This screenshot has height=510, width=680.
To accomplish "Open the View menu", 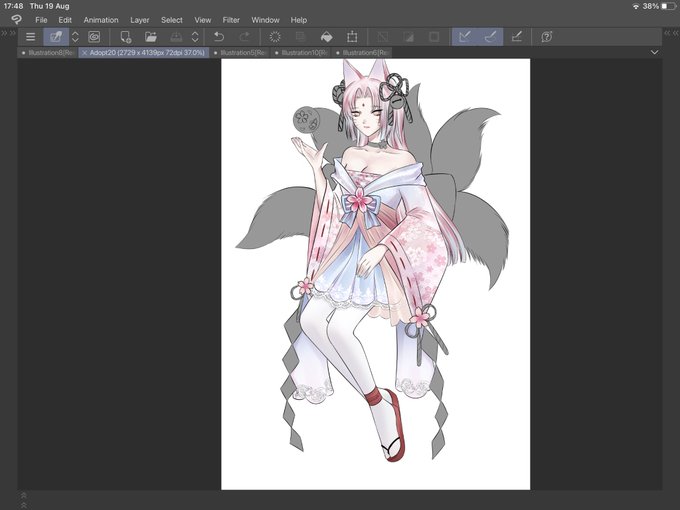I will [203, 20].
